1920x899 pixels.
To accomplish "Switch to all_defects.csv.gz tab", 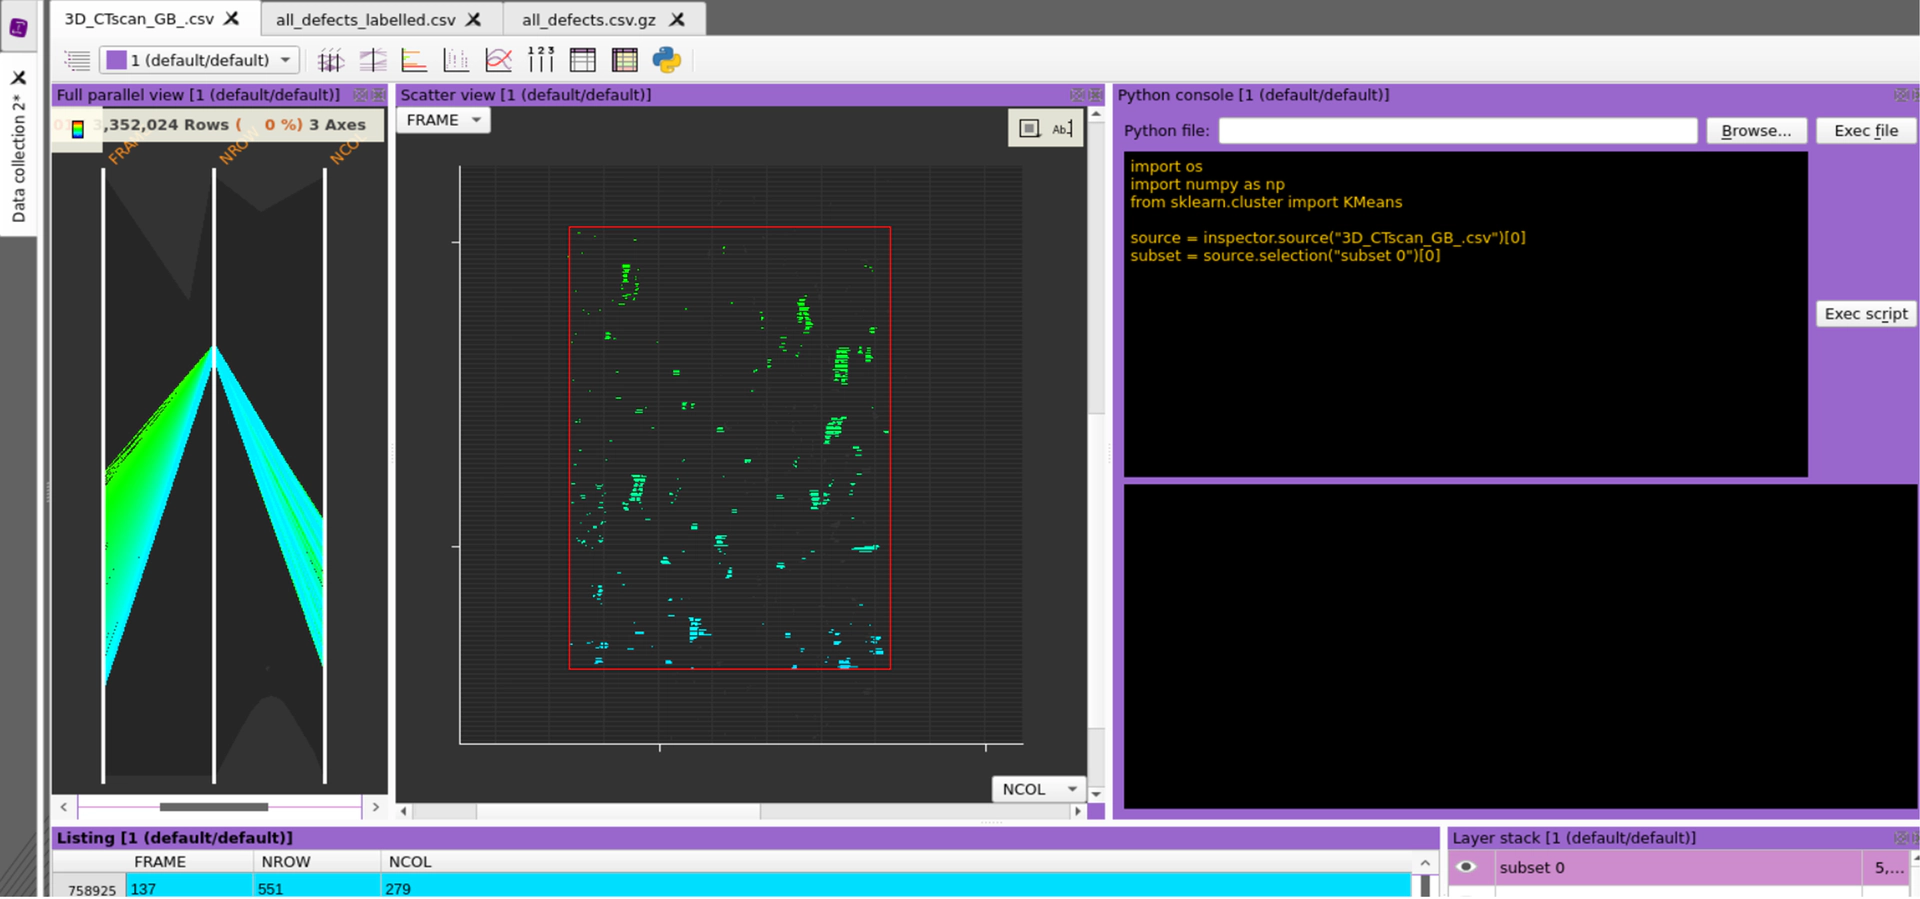I will (588, 19).
